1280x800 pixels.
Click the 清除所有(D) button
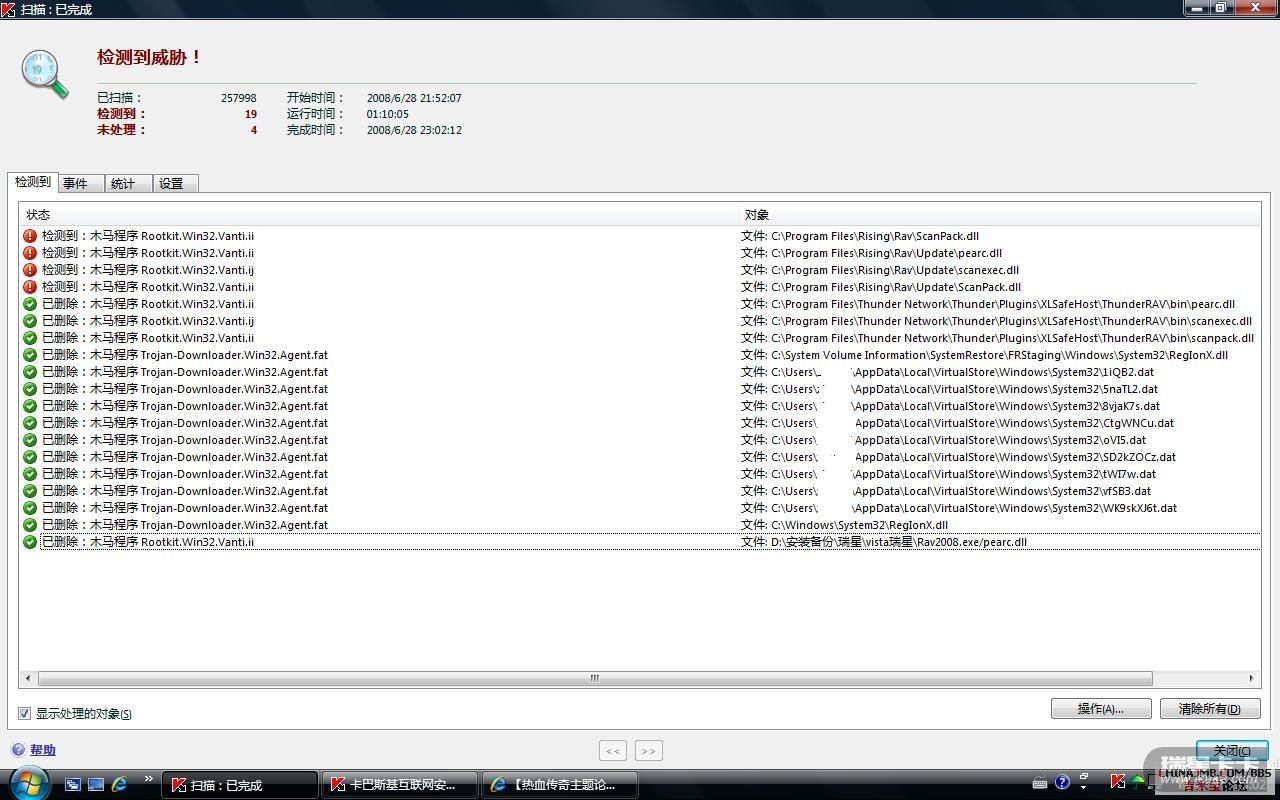[1210, 709]
